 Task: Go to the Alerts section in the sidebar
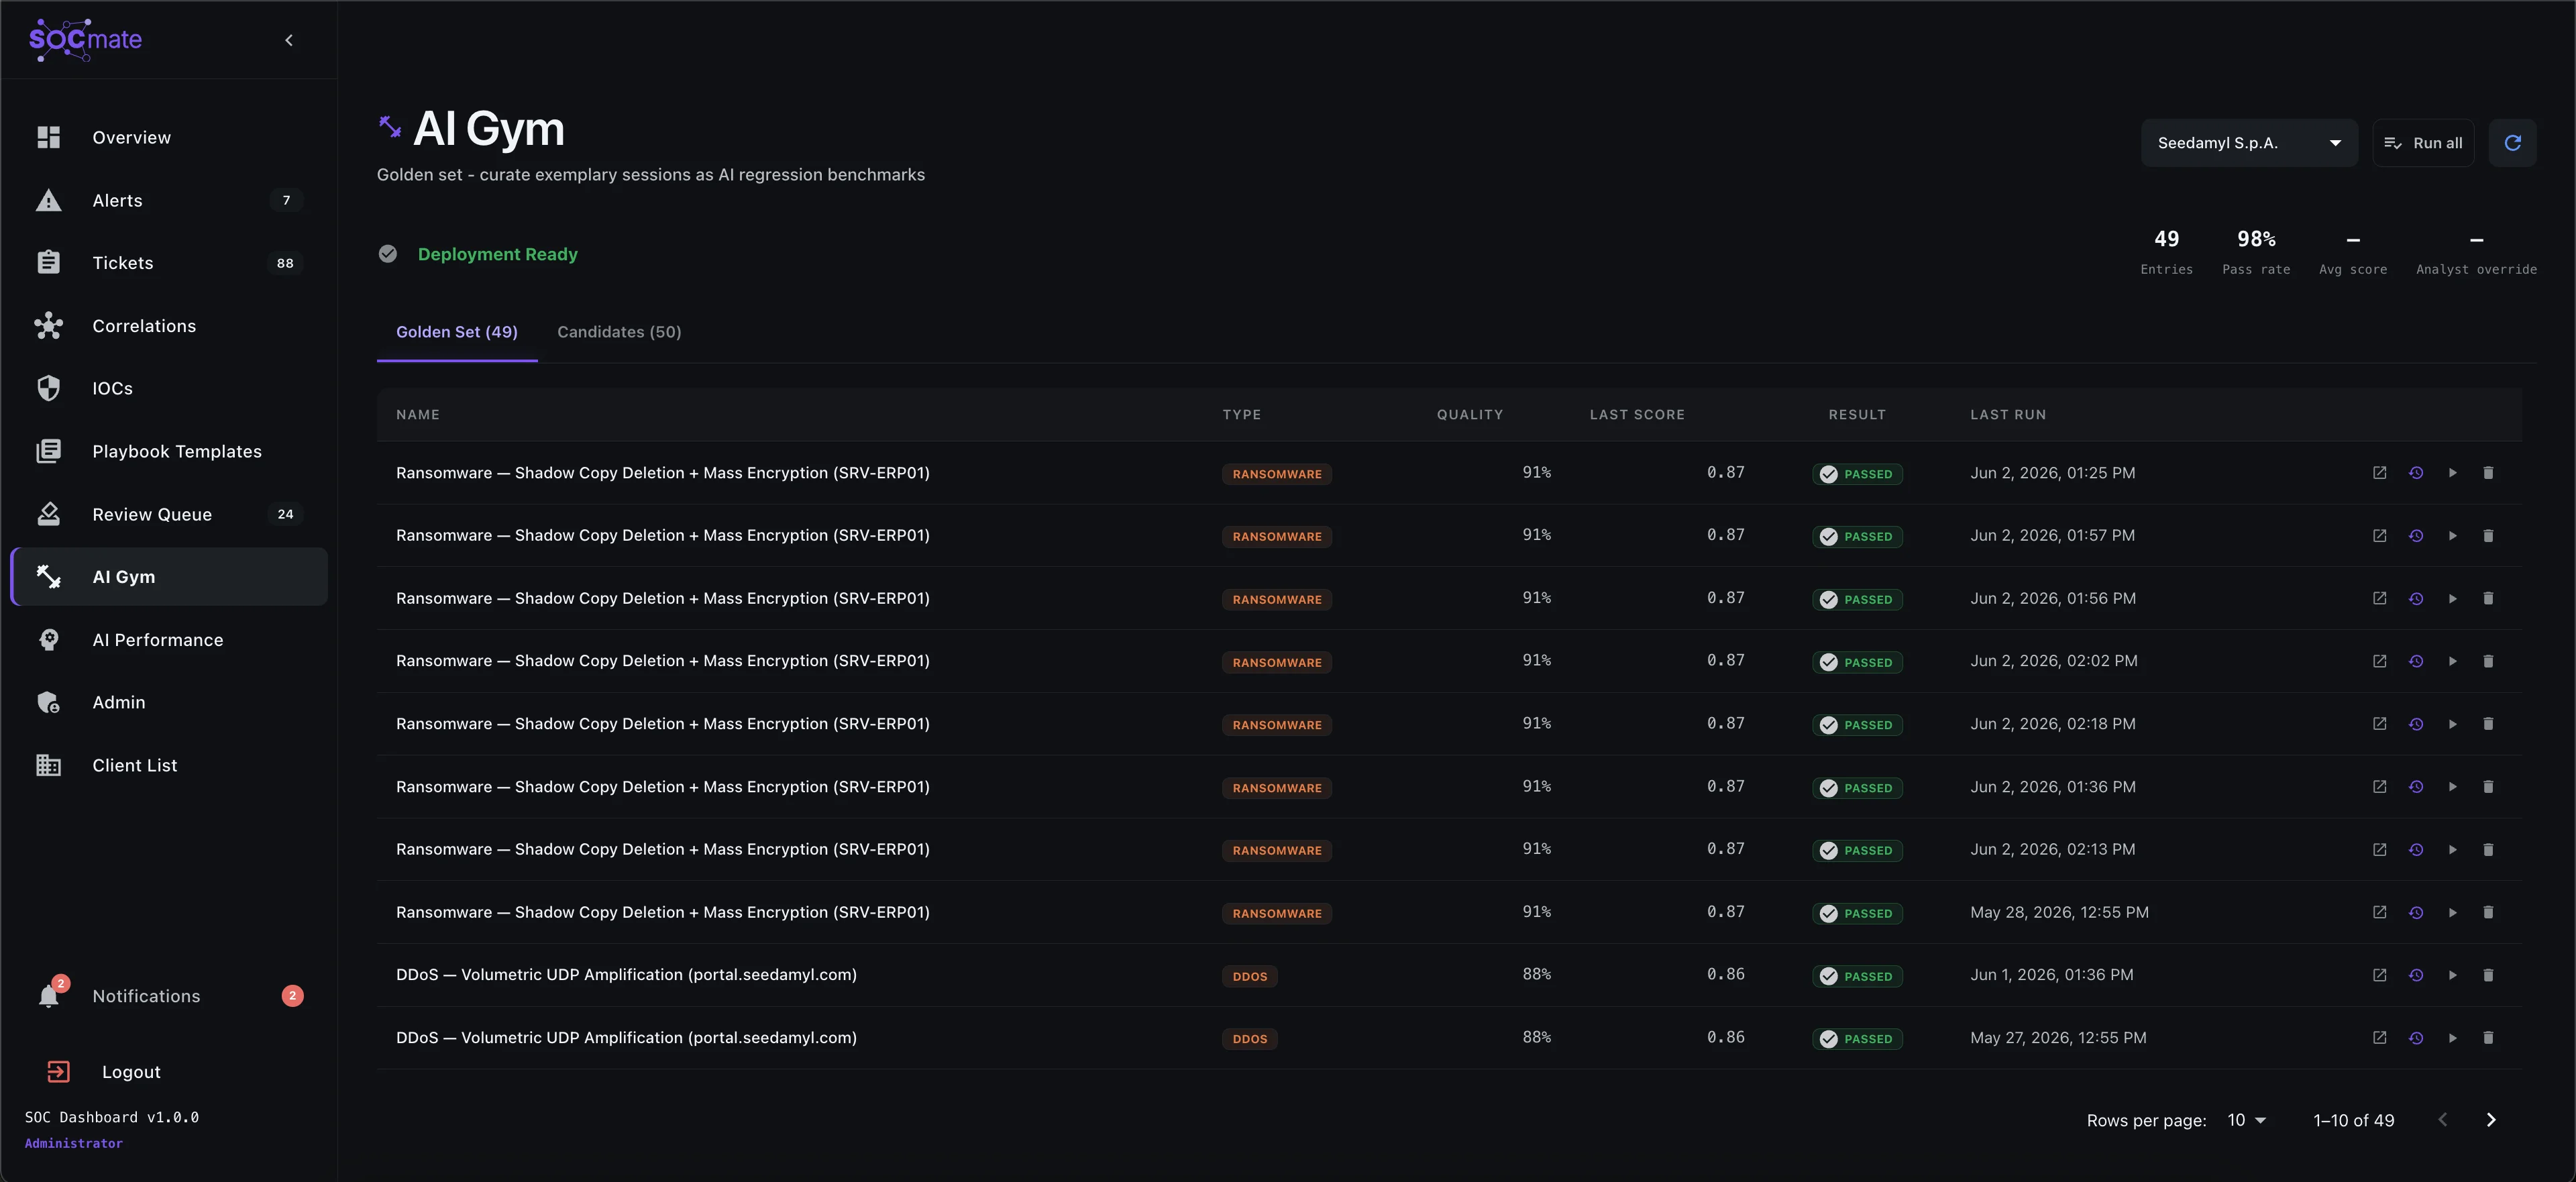pyautogui.click(x=169, y=200)
